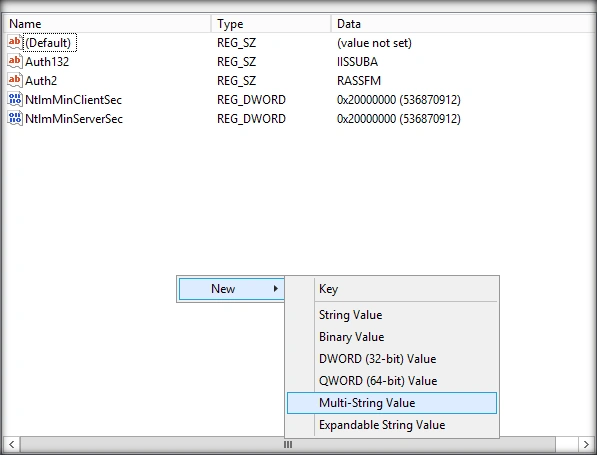Select the NtlmMinServerSec value name
597x455 pixels.
click(74, 119)
